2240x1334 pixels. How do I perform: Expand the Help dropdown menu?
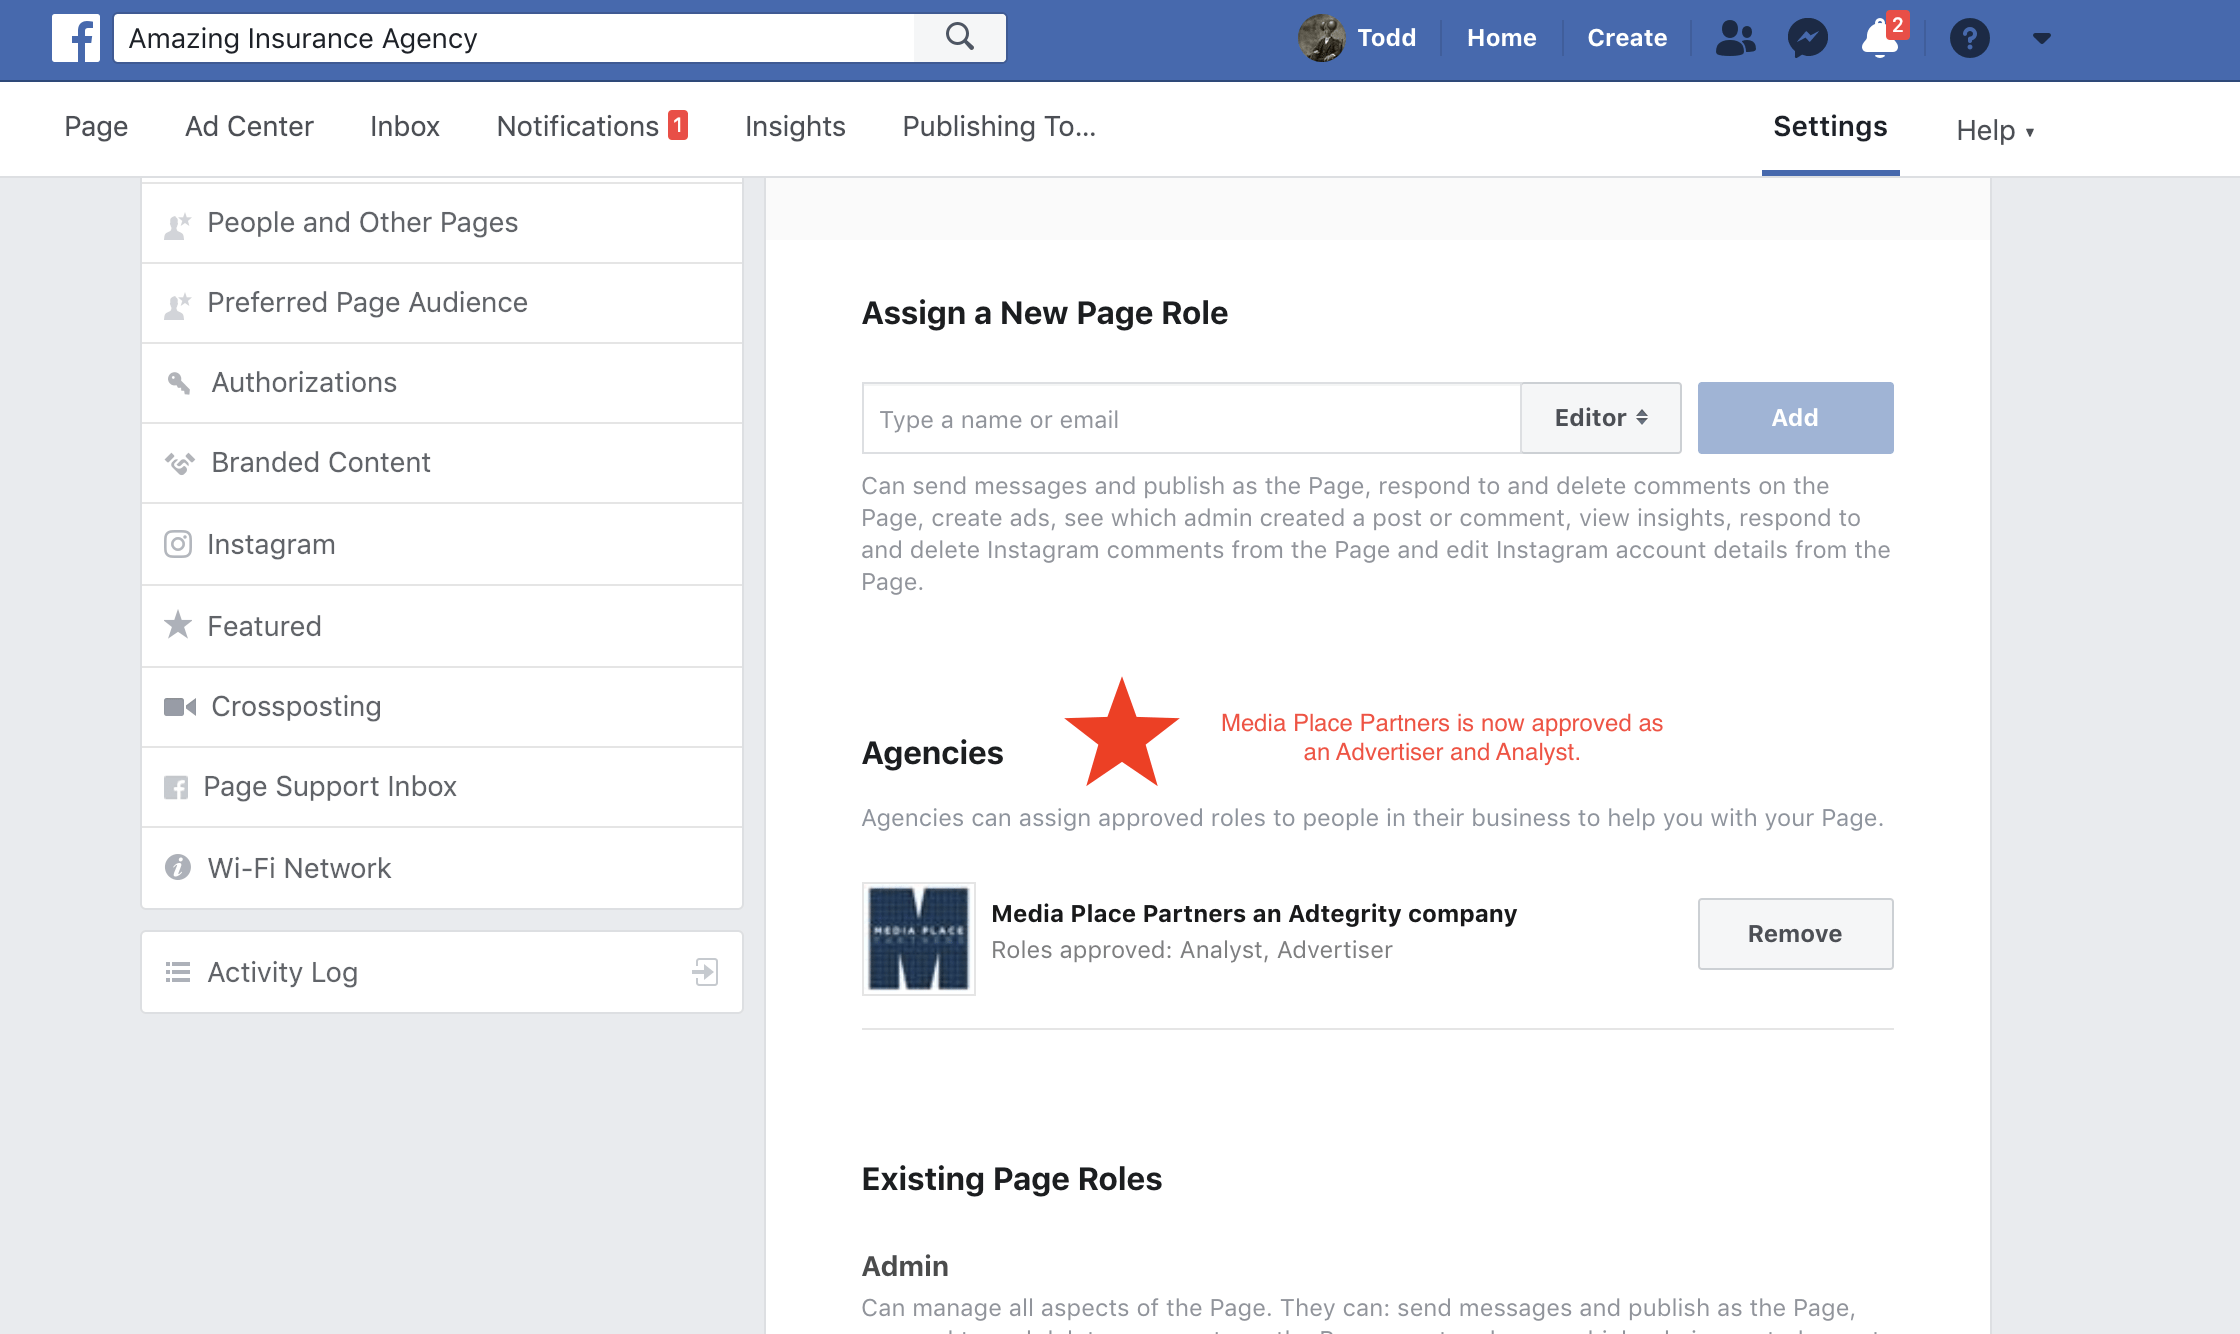1995,131
